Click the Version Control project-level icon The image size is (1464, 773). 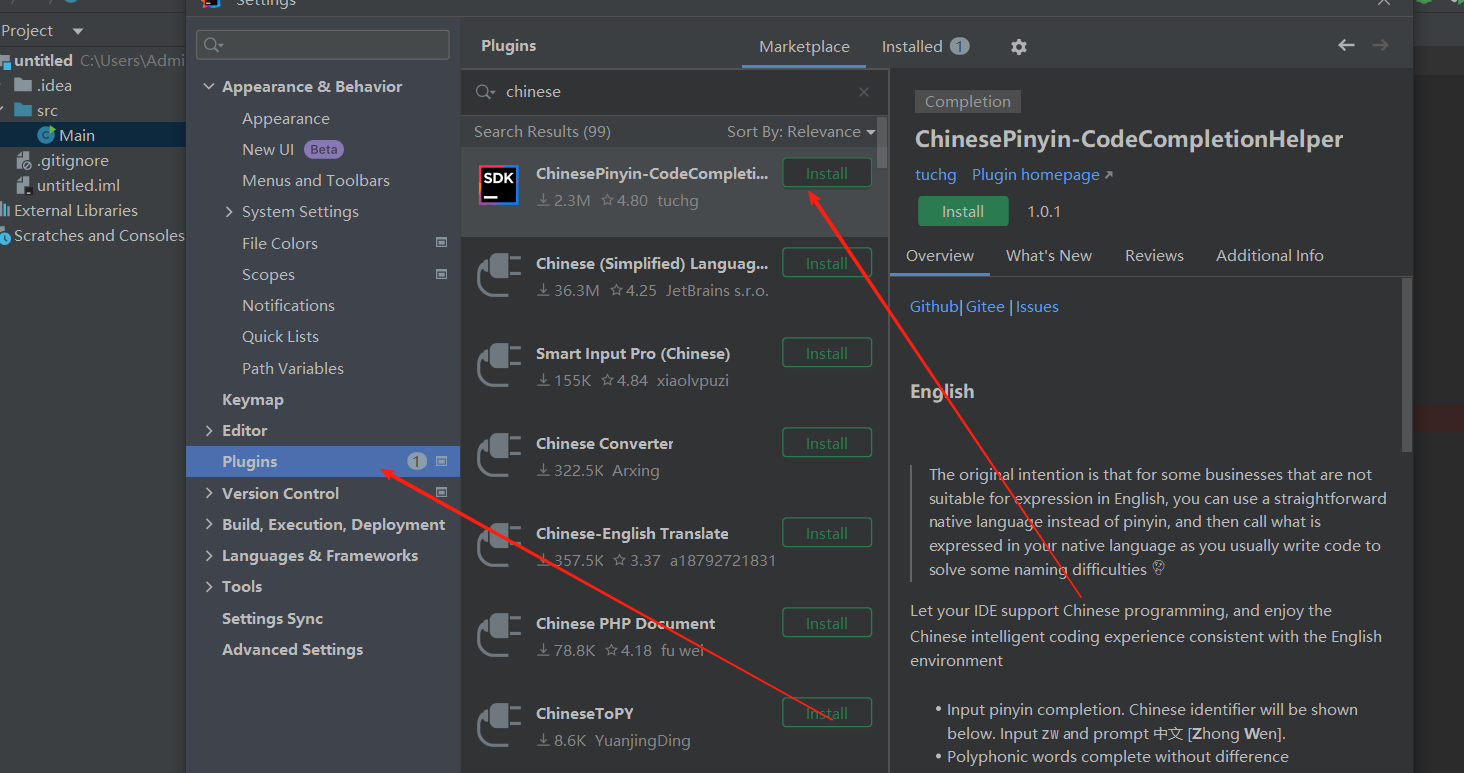click(442, 492)
